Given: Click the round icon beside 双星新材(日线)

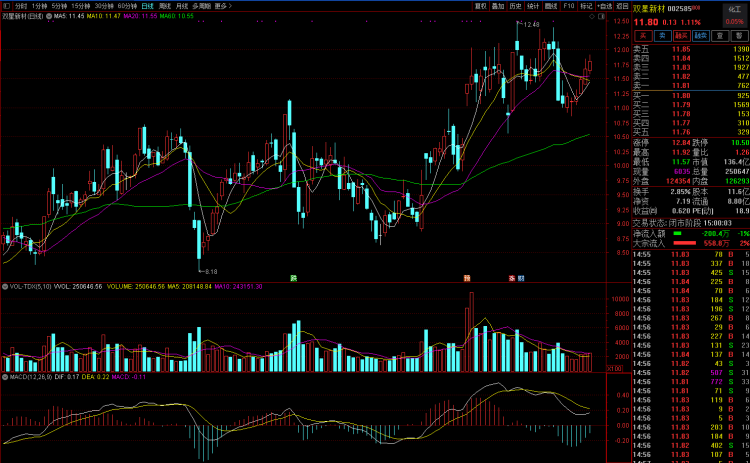Looking at the screenshot, I should point(48,17).
